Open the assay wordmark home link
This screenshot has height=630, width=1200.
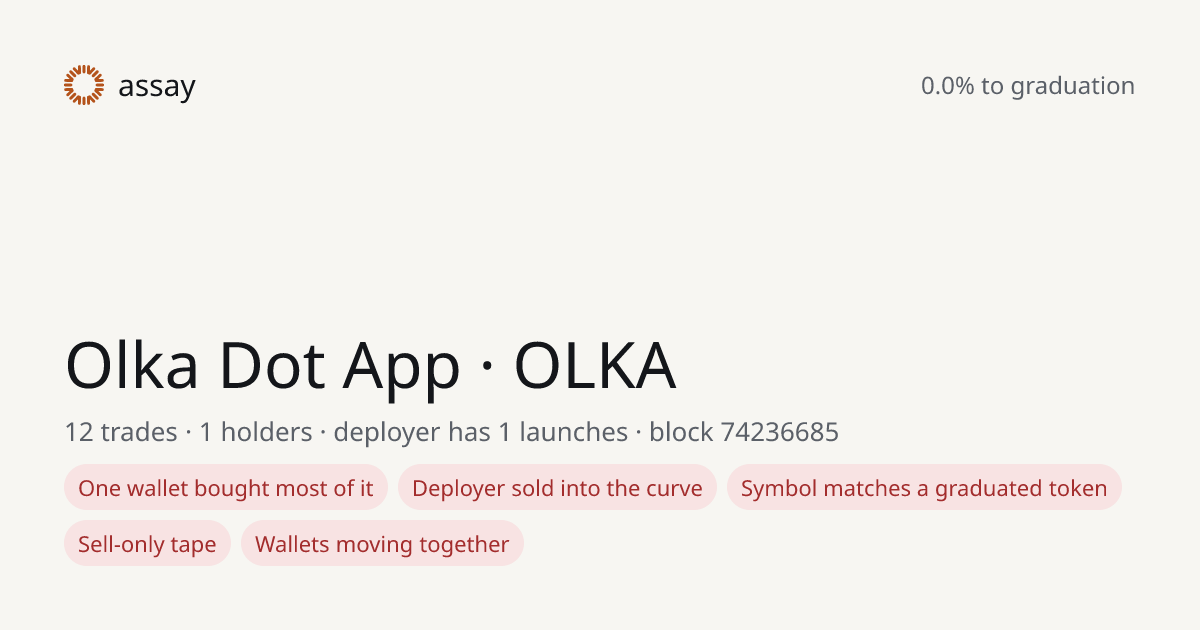156,87
